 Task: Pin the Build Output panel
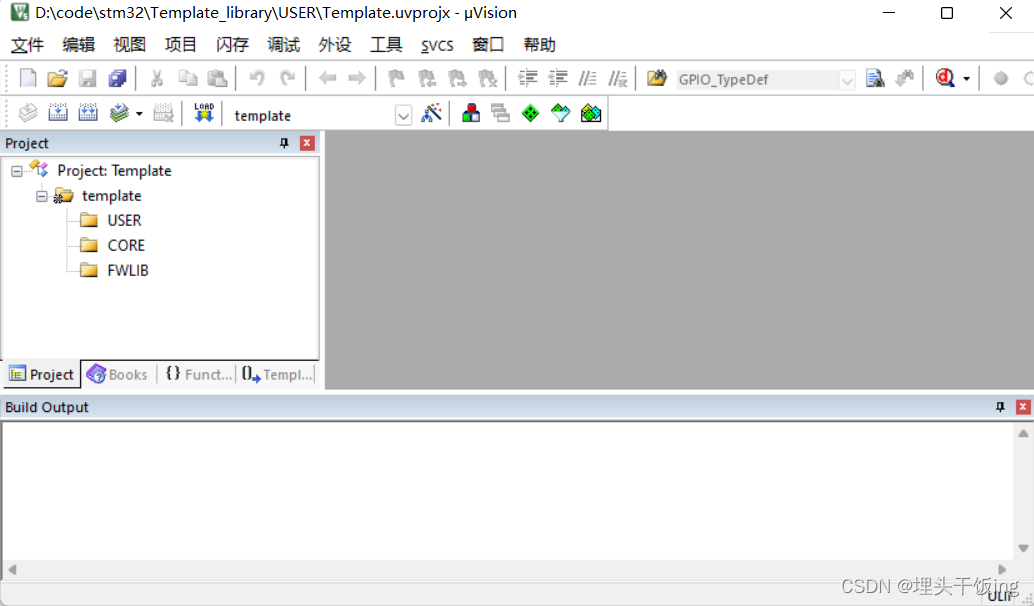tap(1000, 407)
